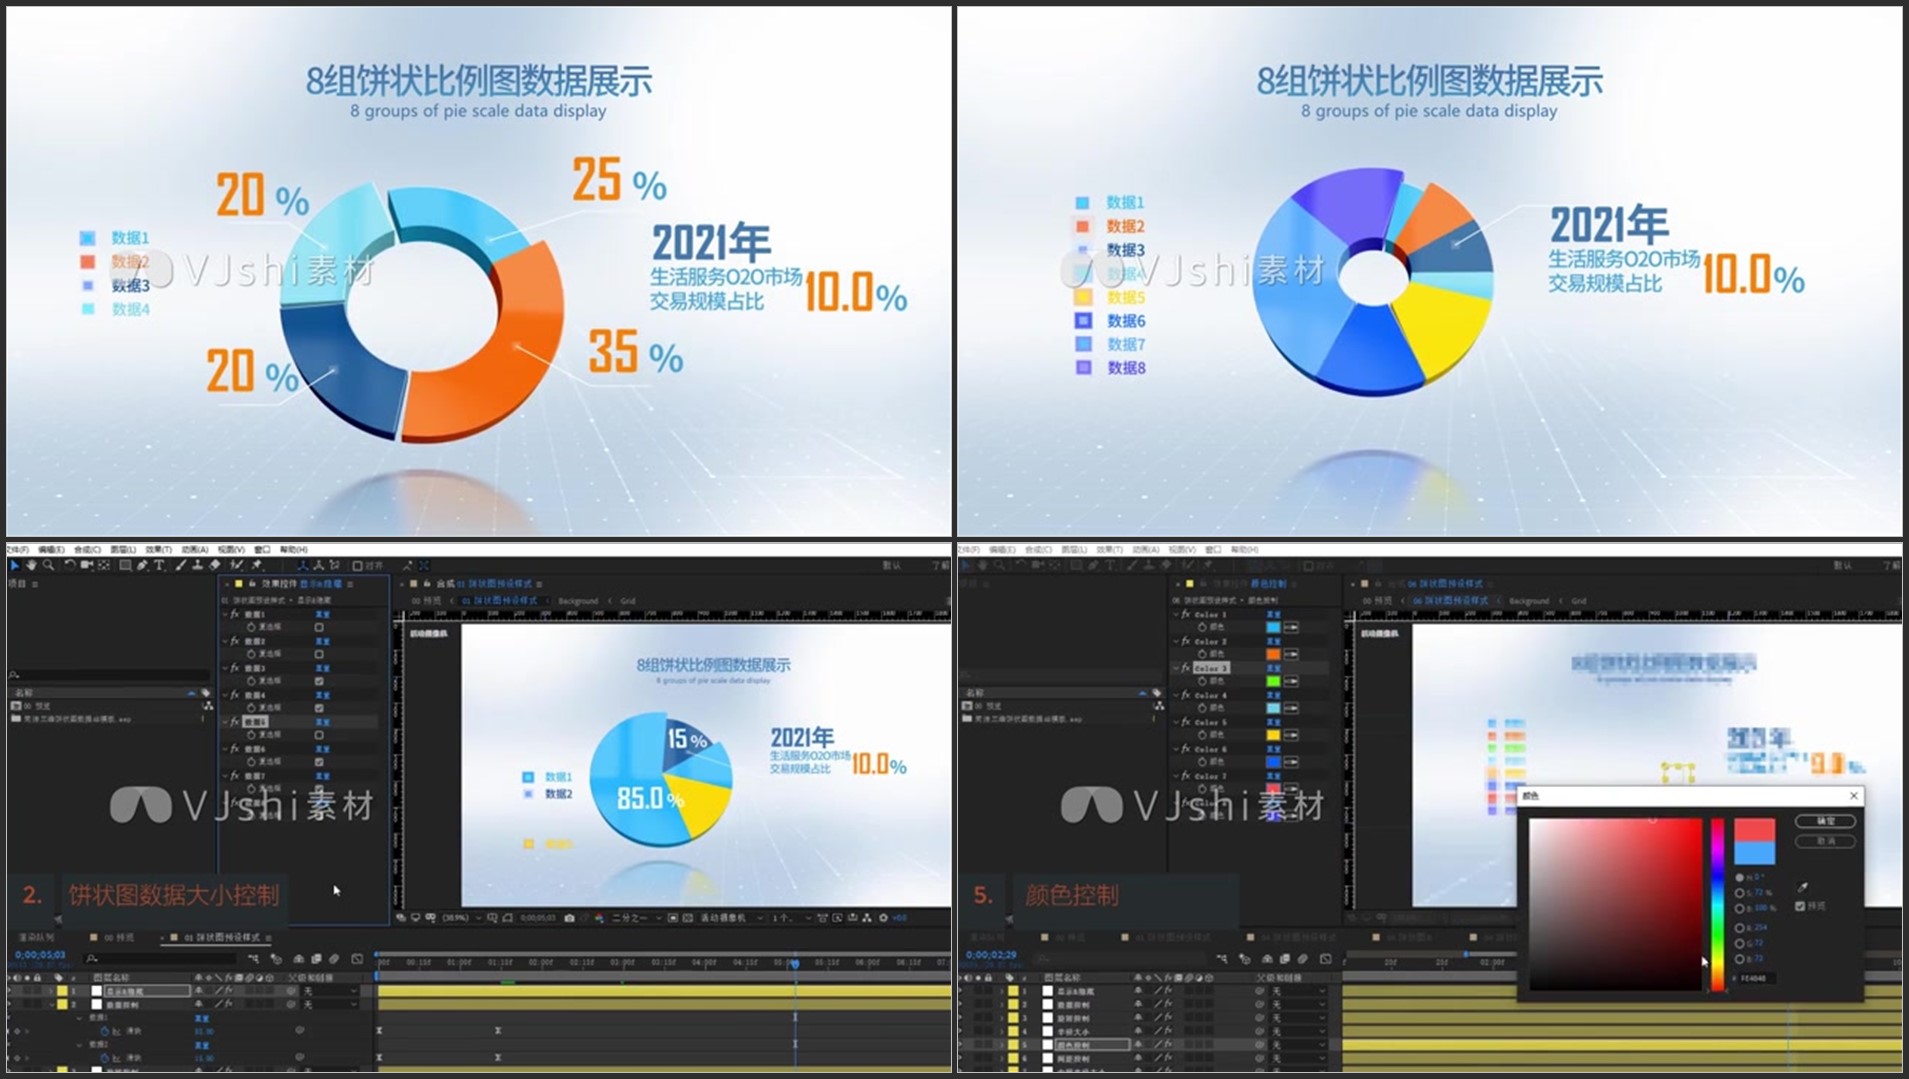
Task: Open the 活动摄像机 camera view dropdown
Action: [x=728, y=918]
